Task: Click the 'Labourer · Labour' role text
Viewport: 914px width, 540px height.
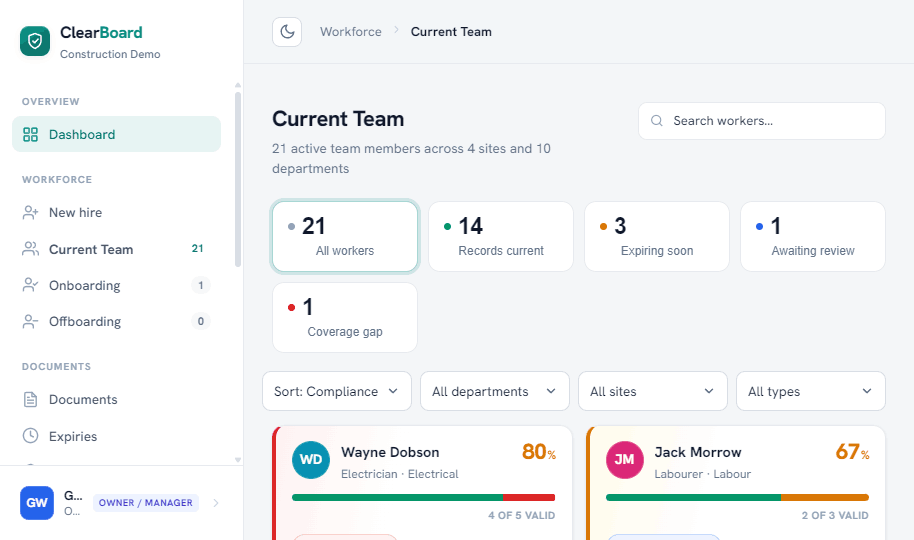Action: tap(702, 474)
